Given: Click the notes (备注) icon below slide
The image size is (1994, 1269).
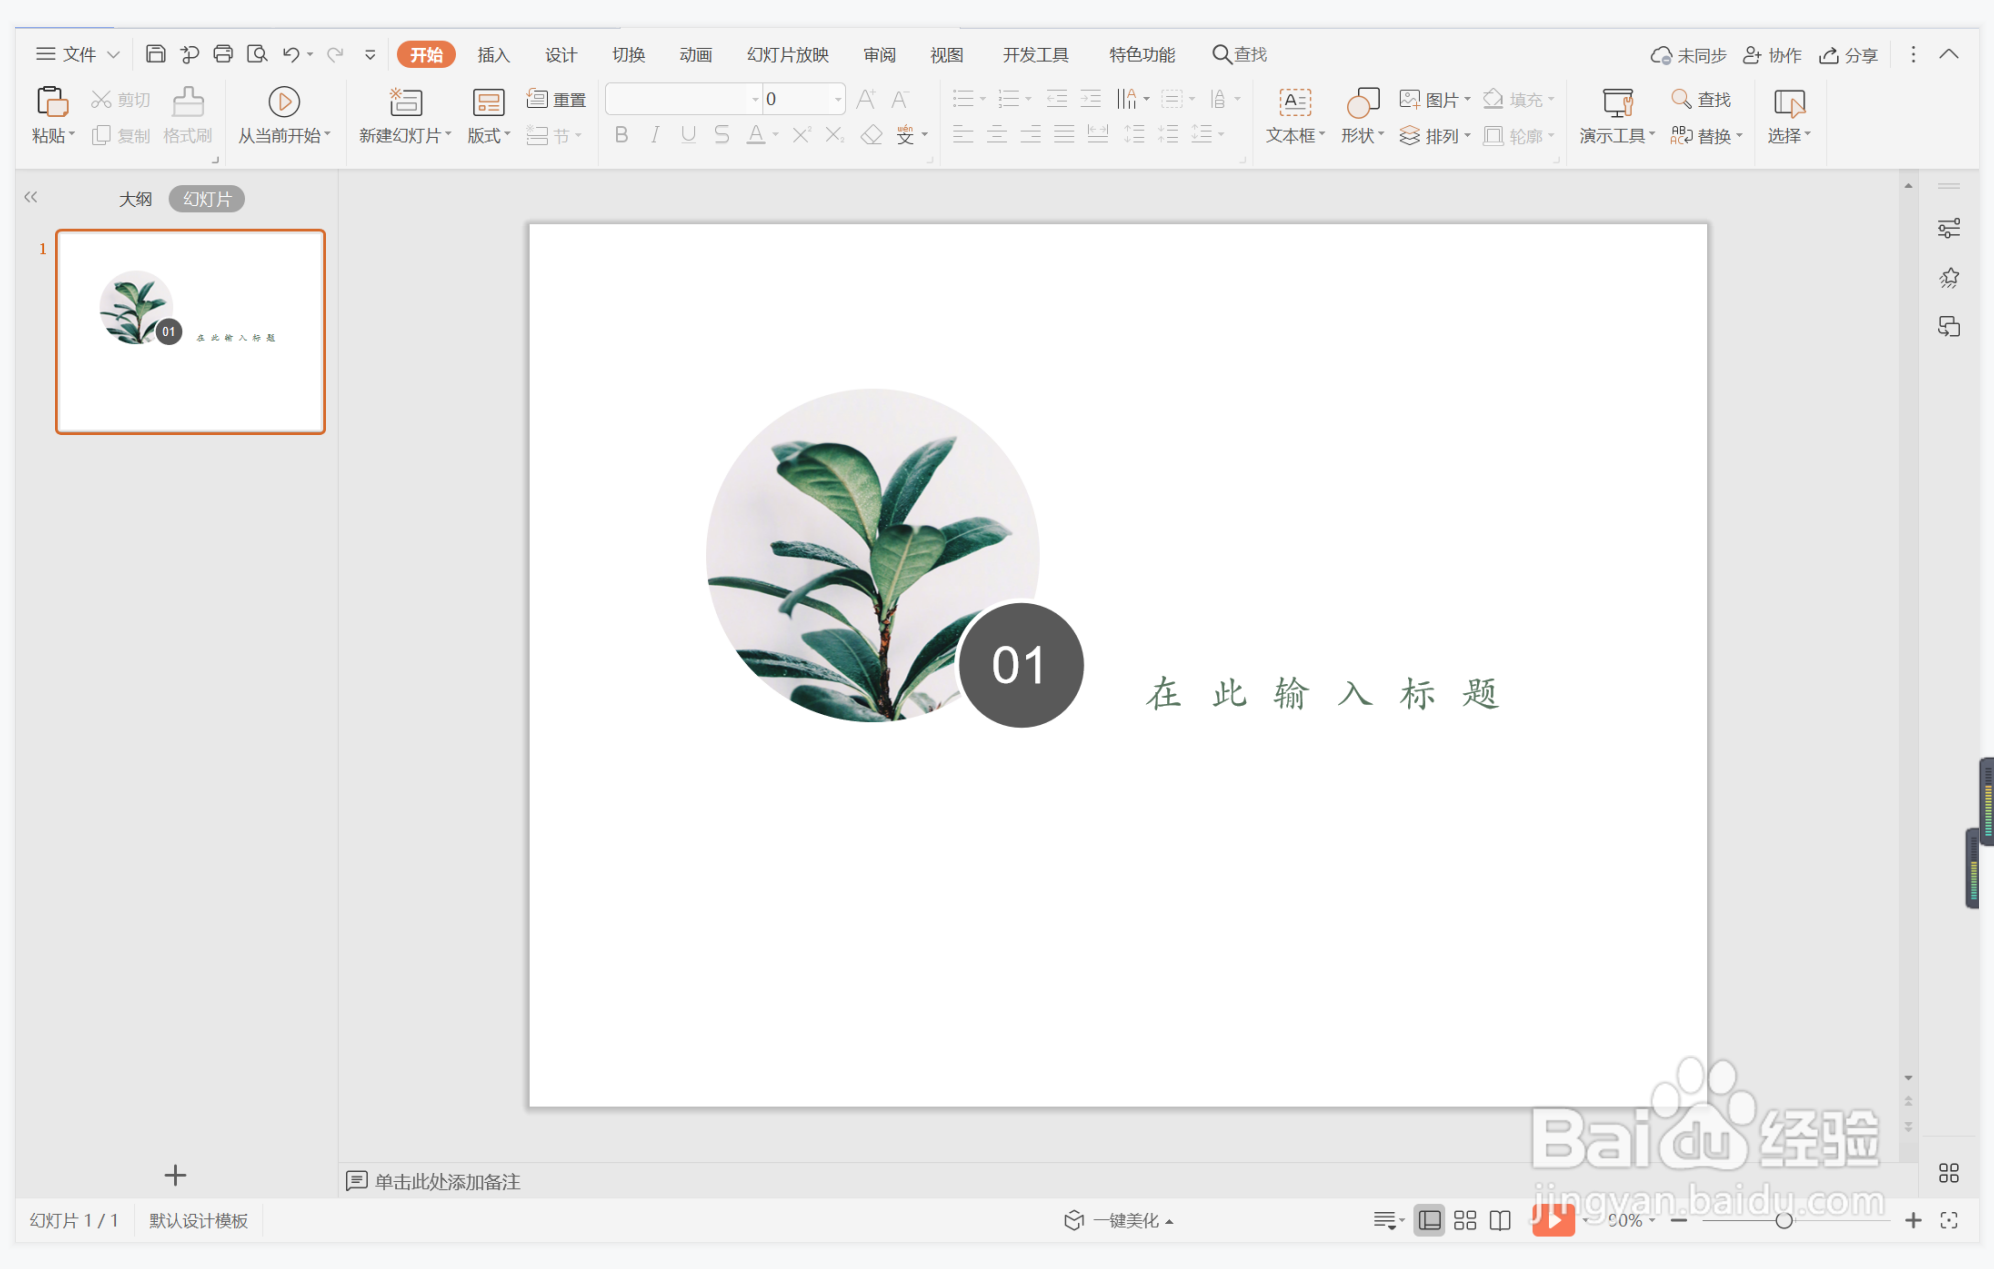Looking at the screenshot, I should point(356,1181).
